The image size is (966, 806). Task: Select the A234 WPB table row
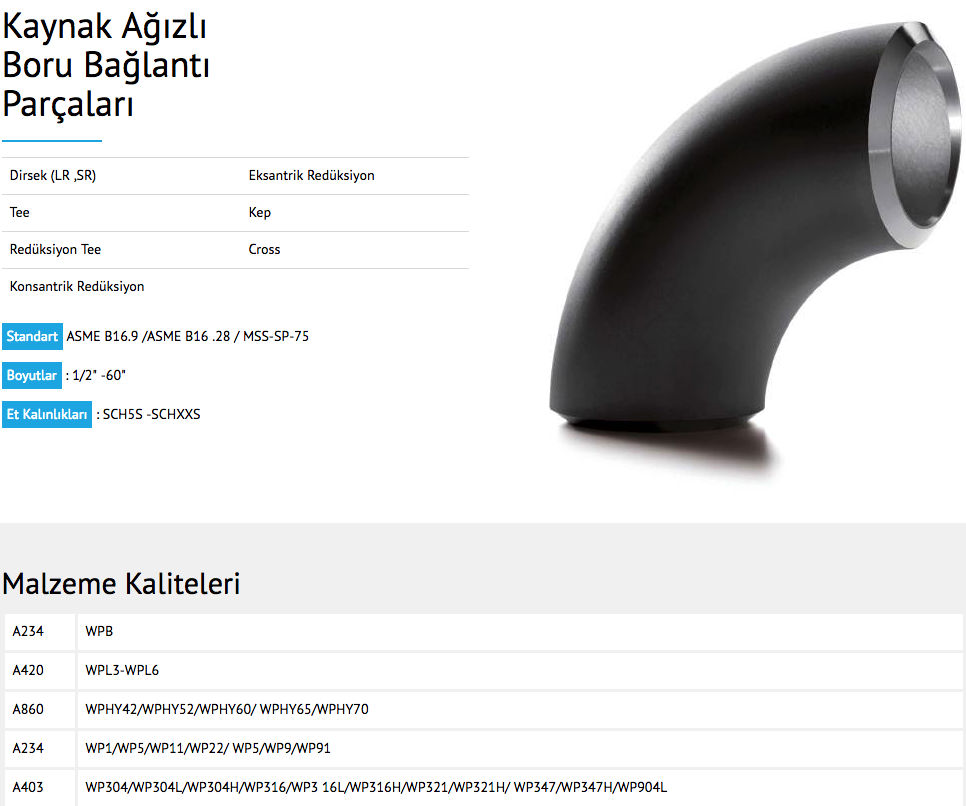coord(484,632)
